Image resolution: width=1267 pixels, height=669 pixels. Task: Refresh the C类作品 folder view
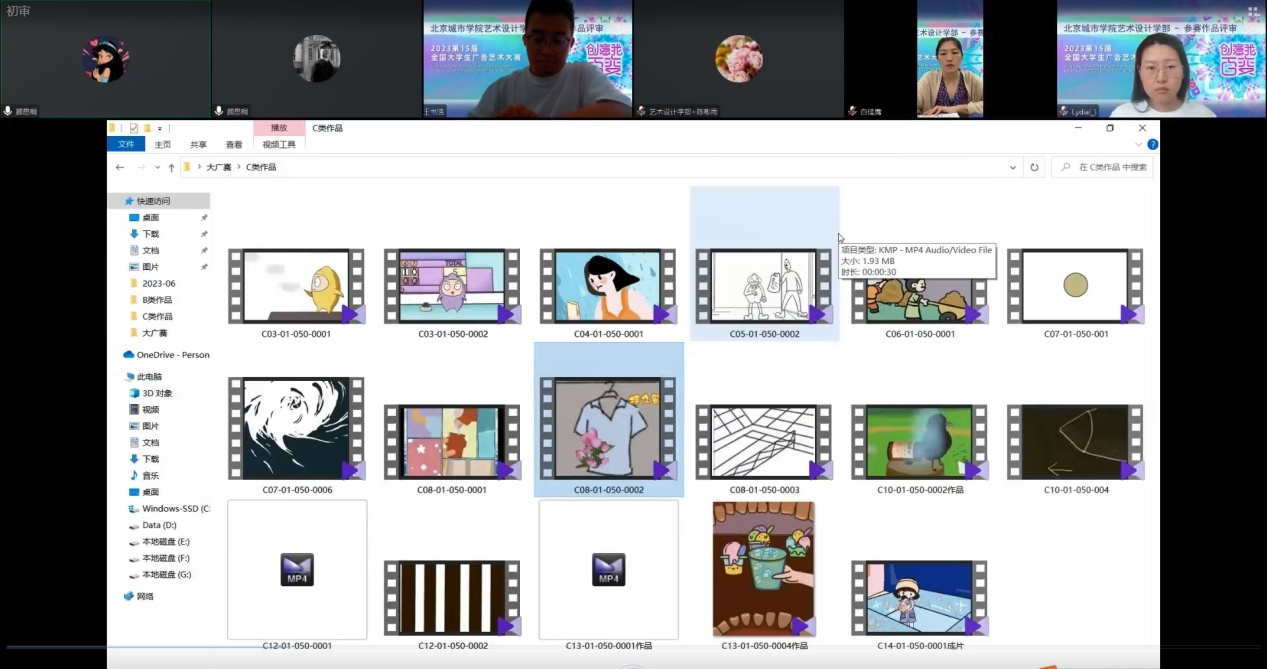pos(1034,167)
